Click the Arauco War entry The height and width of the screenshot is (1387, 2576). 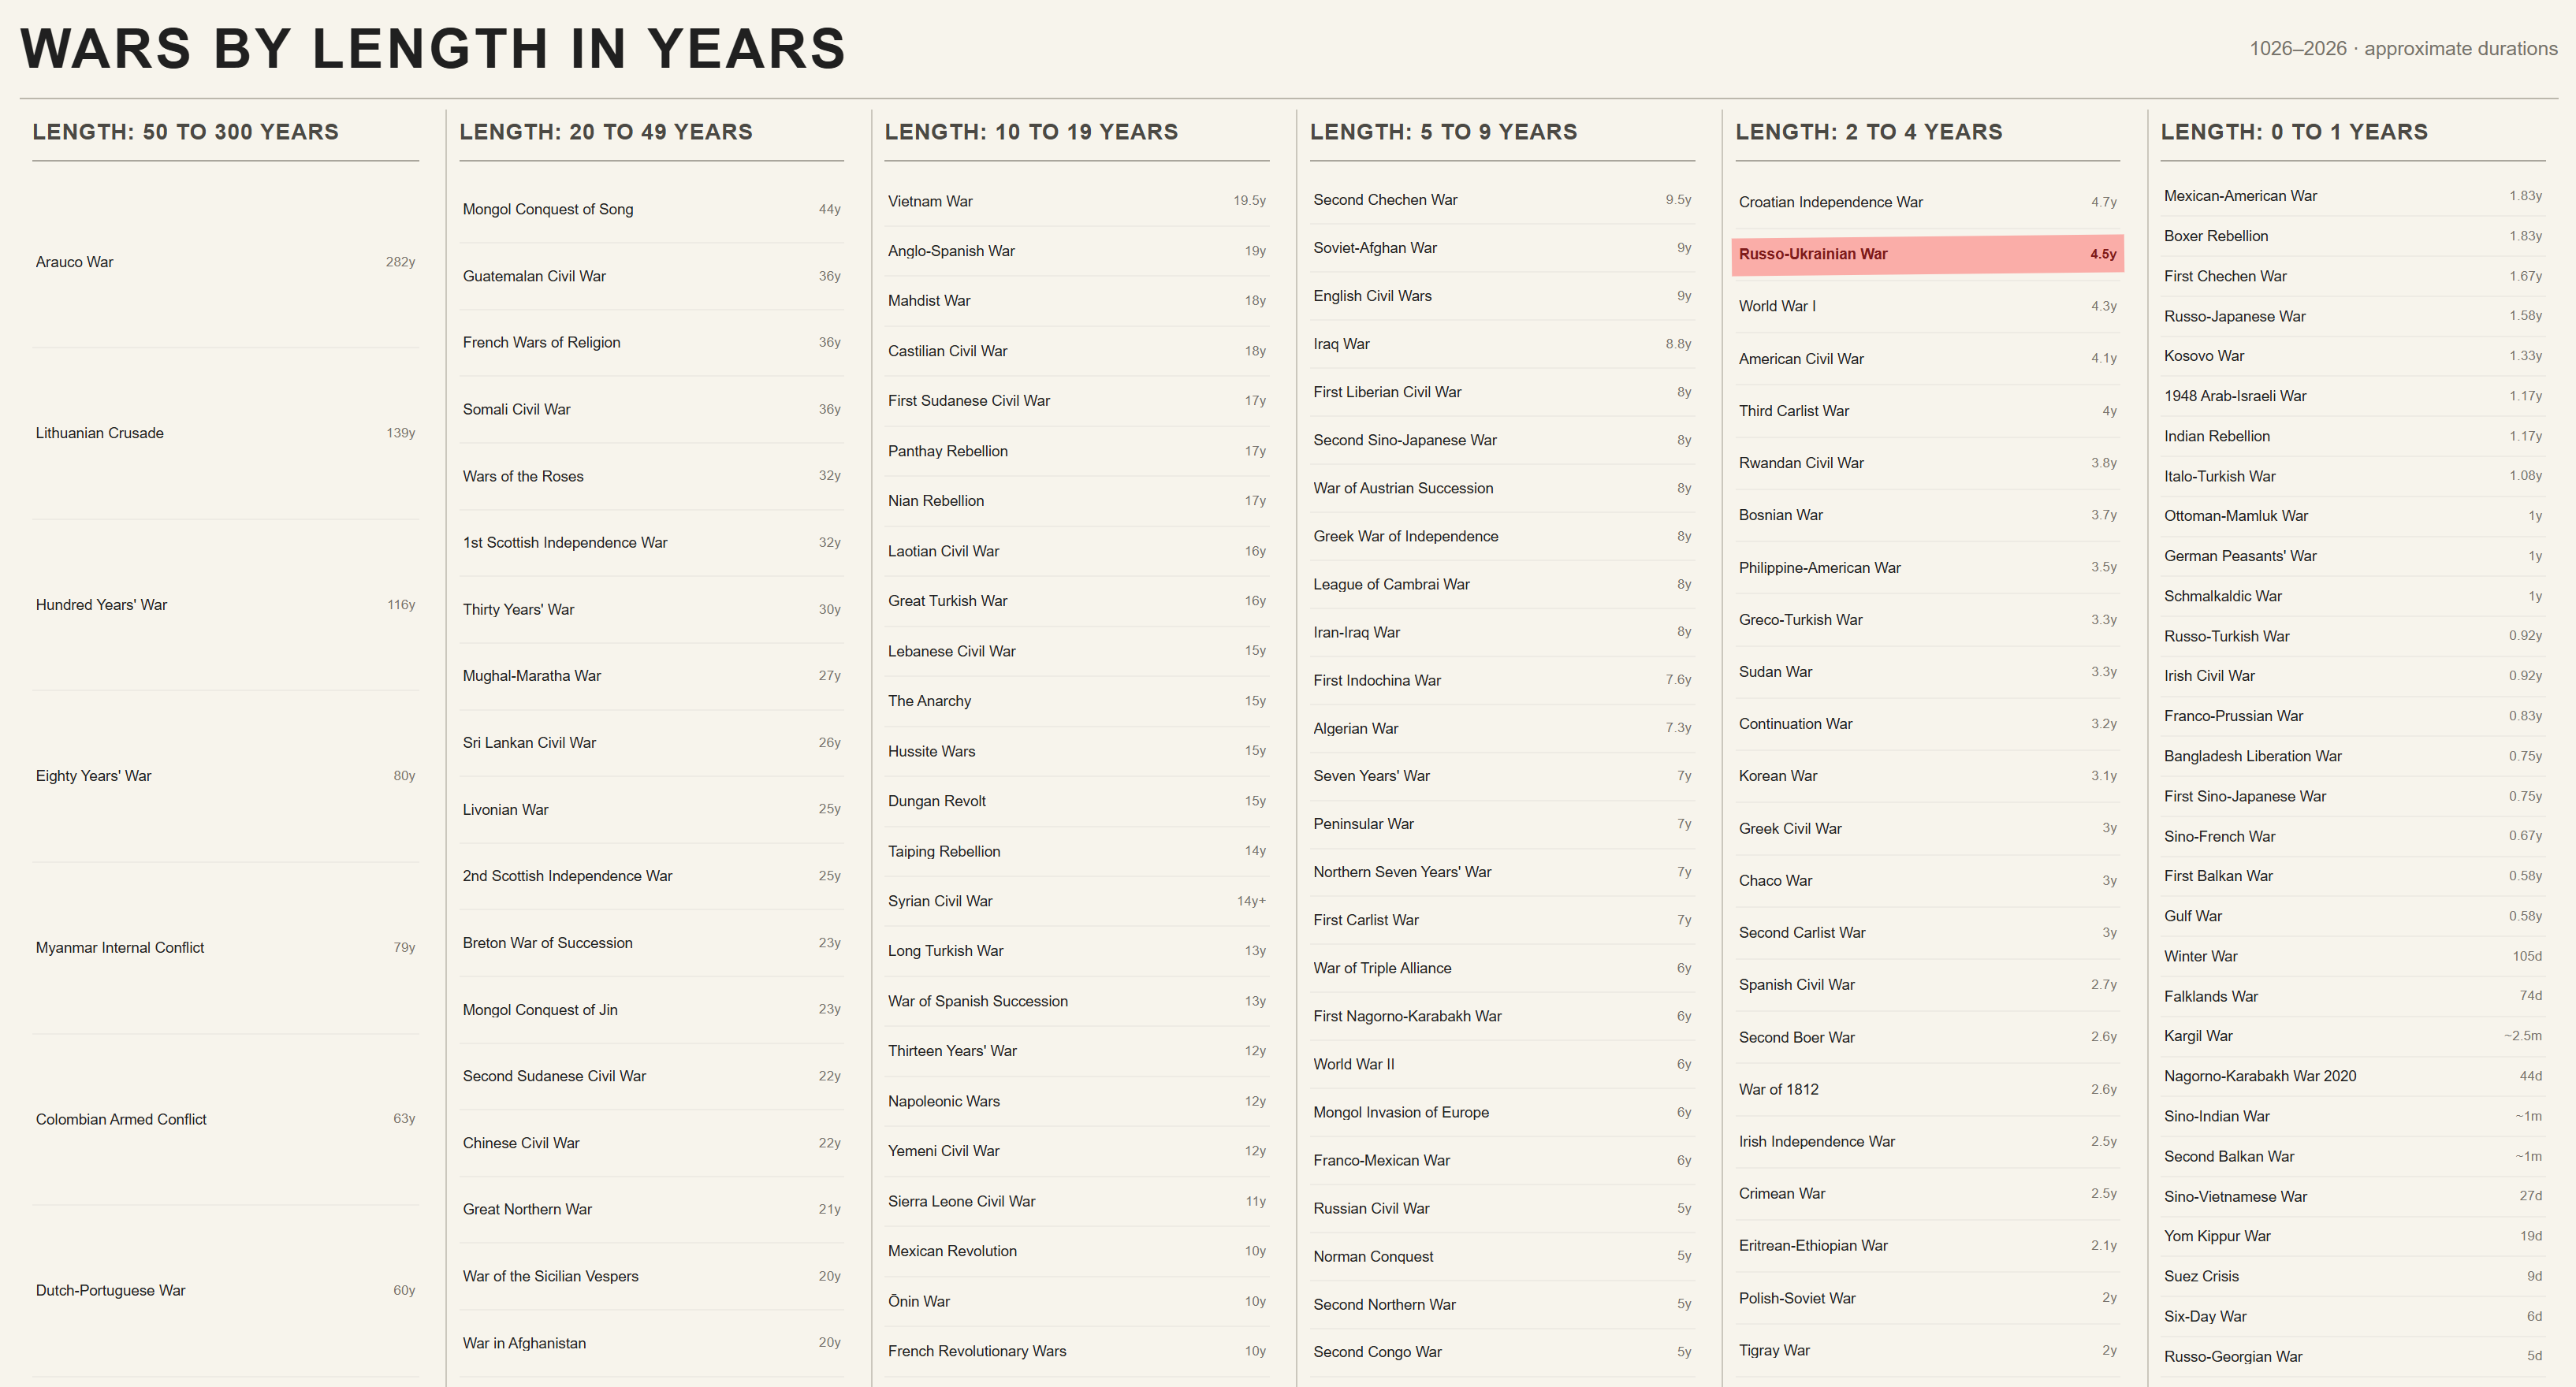[225, 262]
